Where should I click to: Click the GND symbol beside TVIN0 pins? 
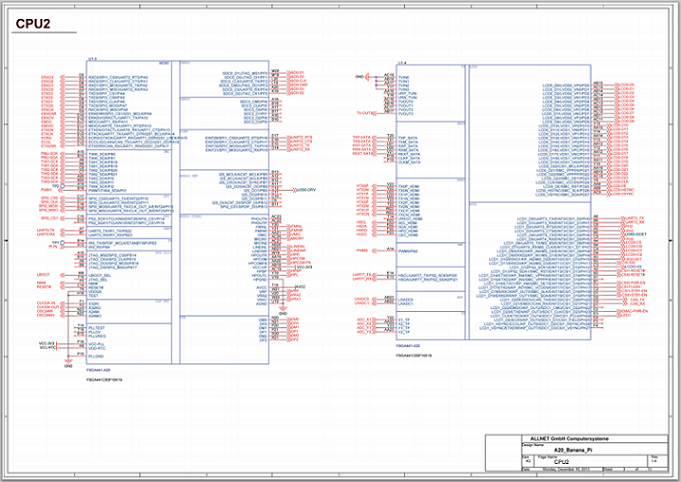363,76
